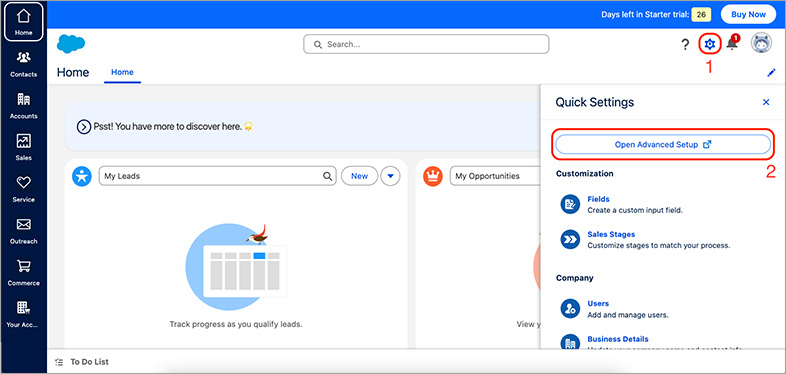
Task: Click the To Do List label
Action: point(89,362)
